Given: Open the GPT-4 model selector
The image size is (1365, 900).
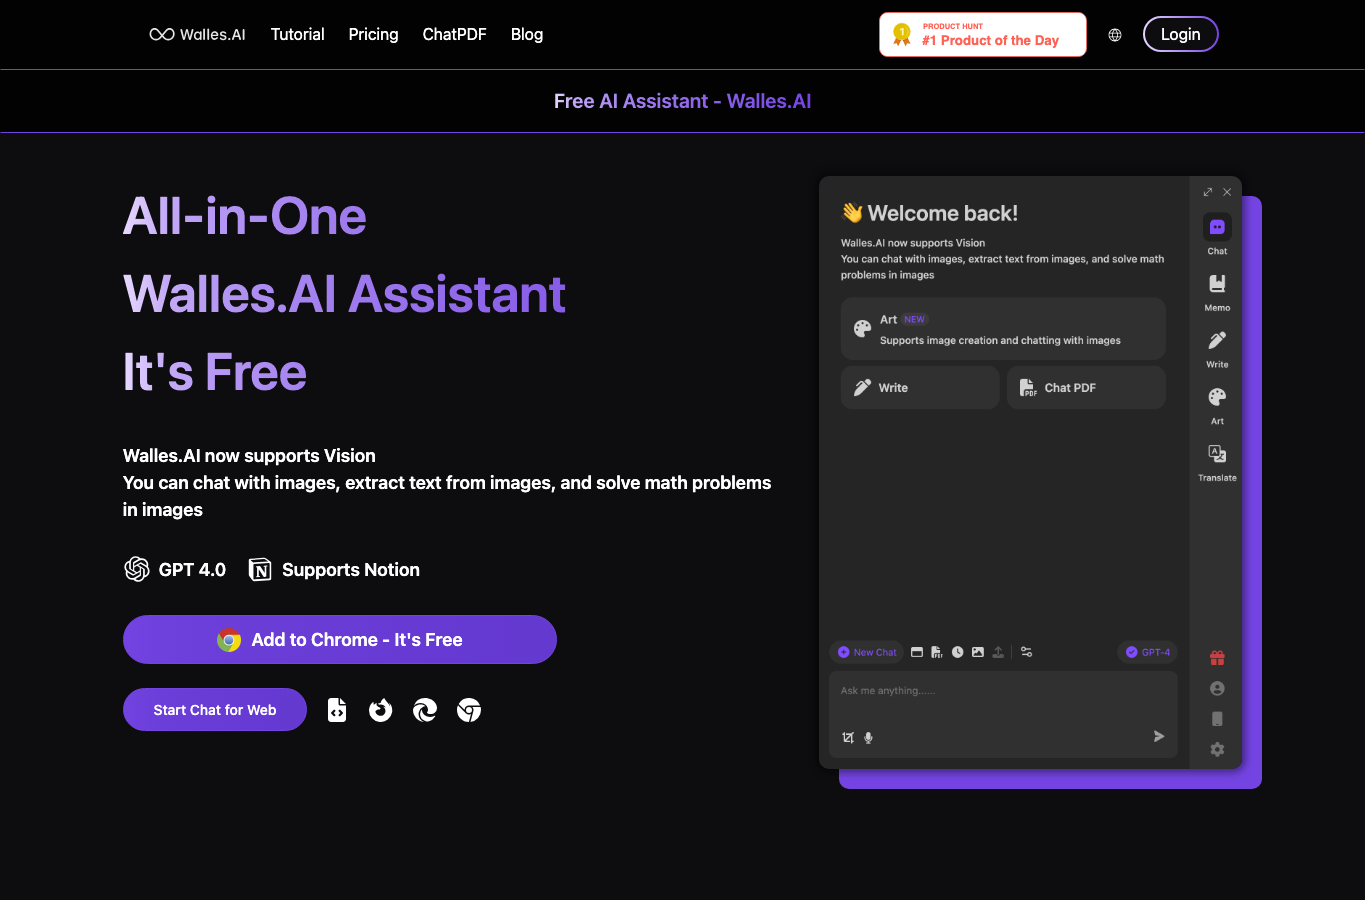Looking at the screenshot, I should tap(1147, 652).
